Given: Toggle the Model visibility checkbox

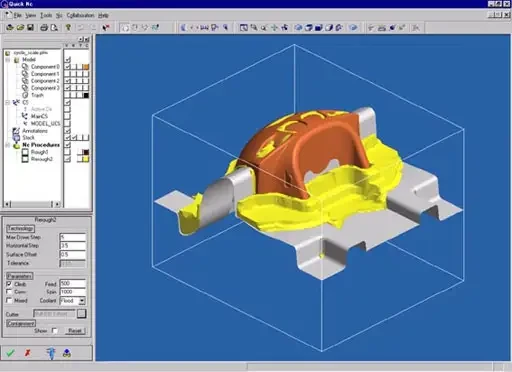Looking at the screenshot, I should [68, 60].
